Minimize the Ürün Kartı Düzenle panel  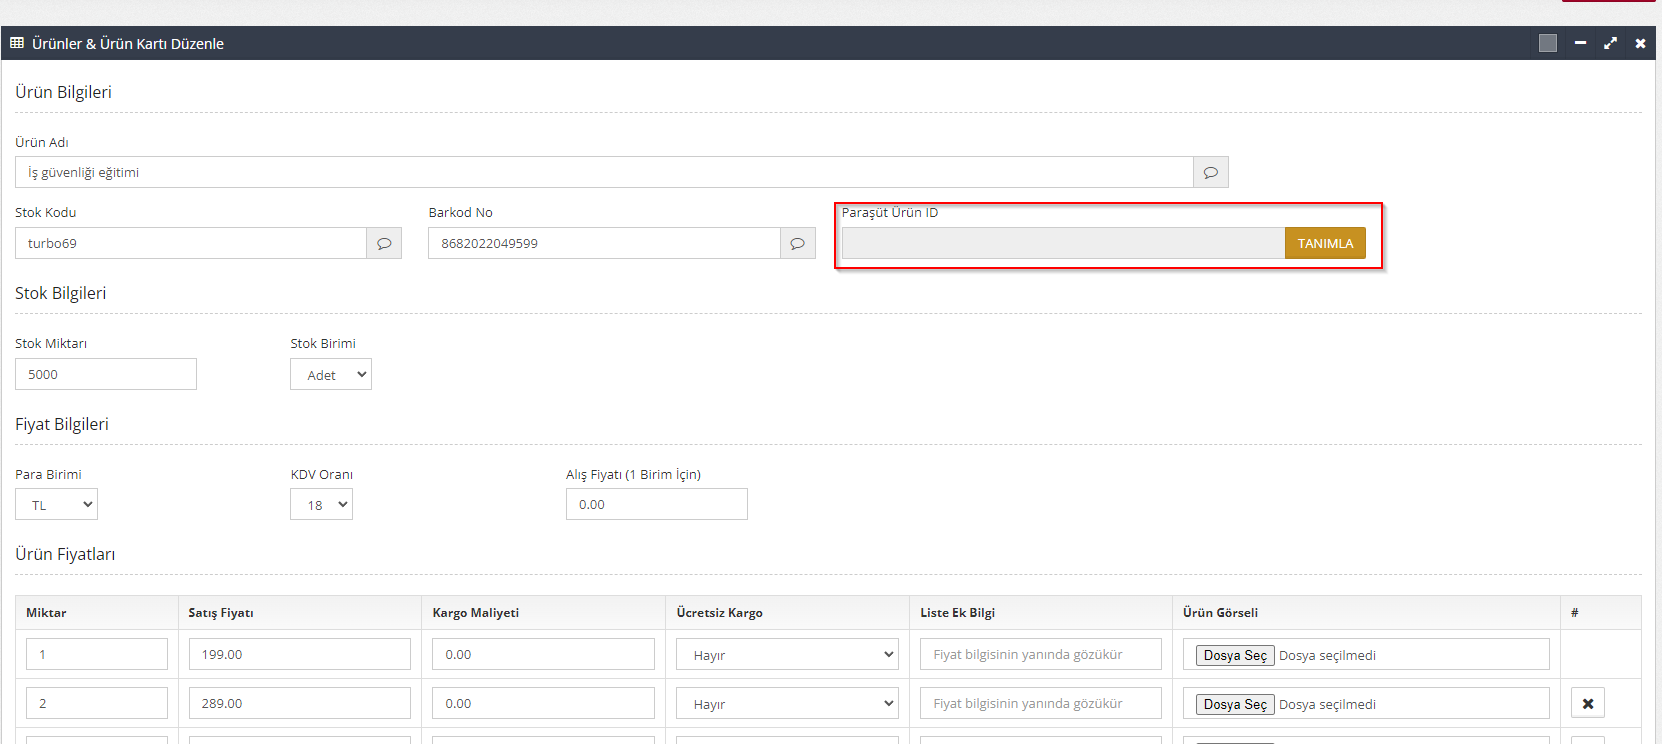click(1580, 43)
